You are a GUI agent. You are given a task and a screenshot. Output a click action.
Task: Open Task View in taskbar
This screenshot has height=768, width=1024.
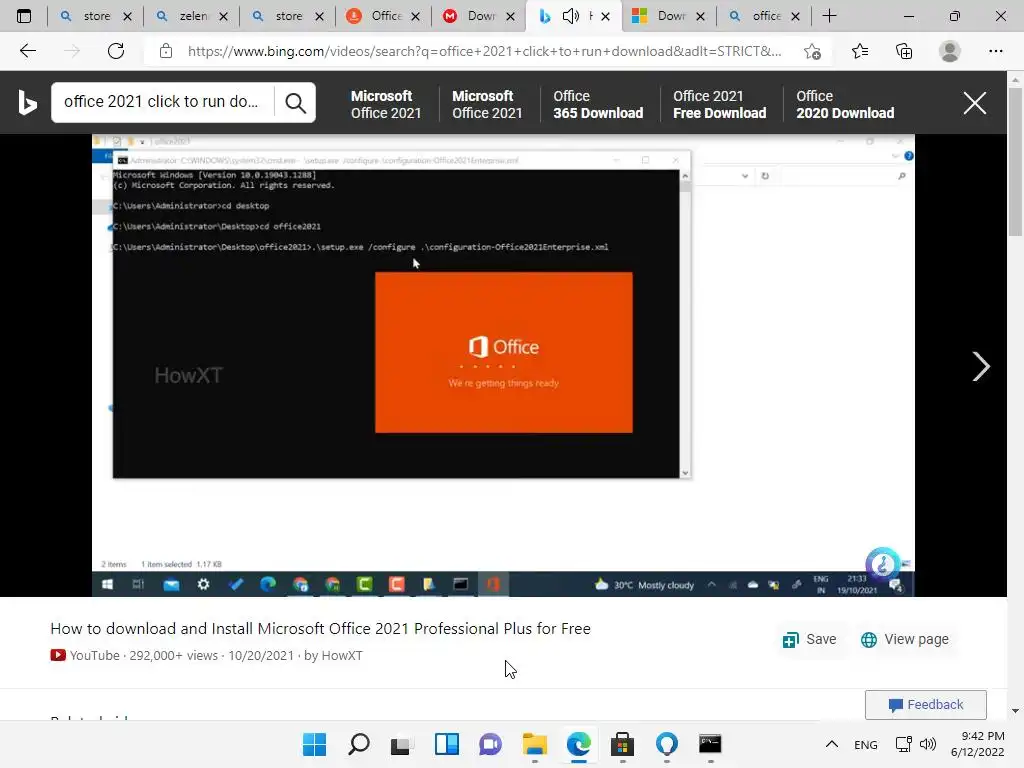[x=402, y=744]
